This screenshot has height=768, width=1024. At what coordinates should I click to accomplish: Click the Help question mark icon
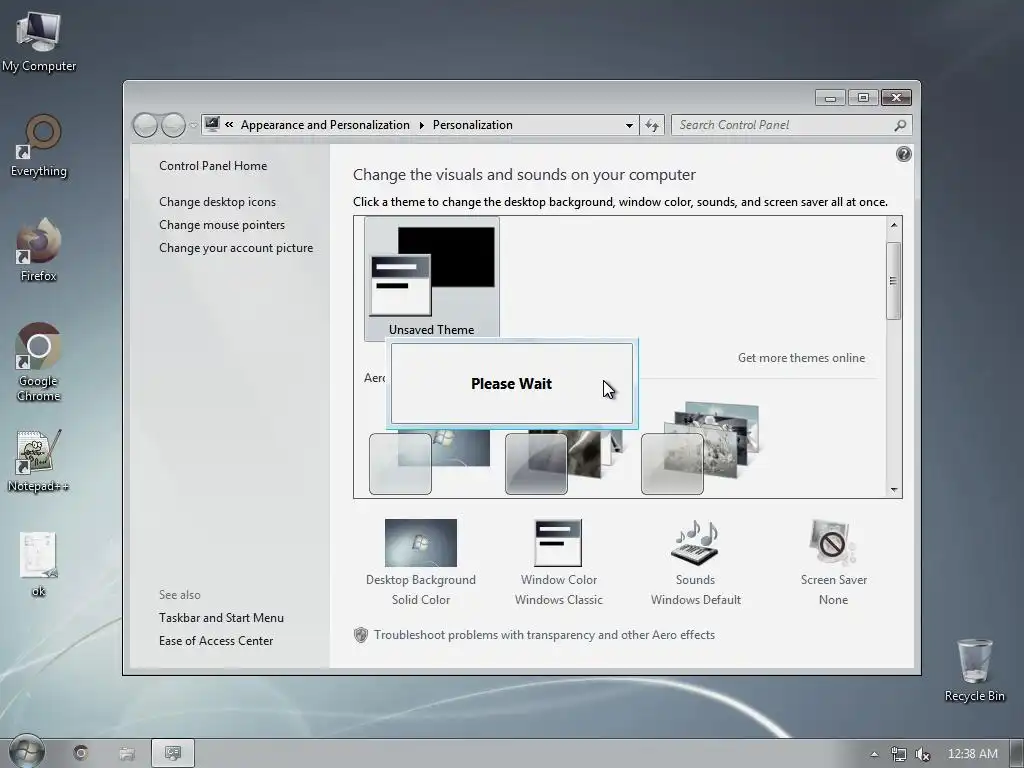coord(904,154)
